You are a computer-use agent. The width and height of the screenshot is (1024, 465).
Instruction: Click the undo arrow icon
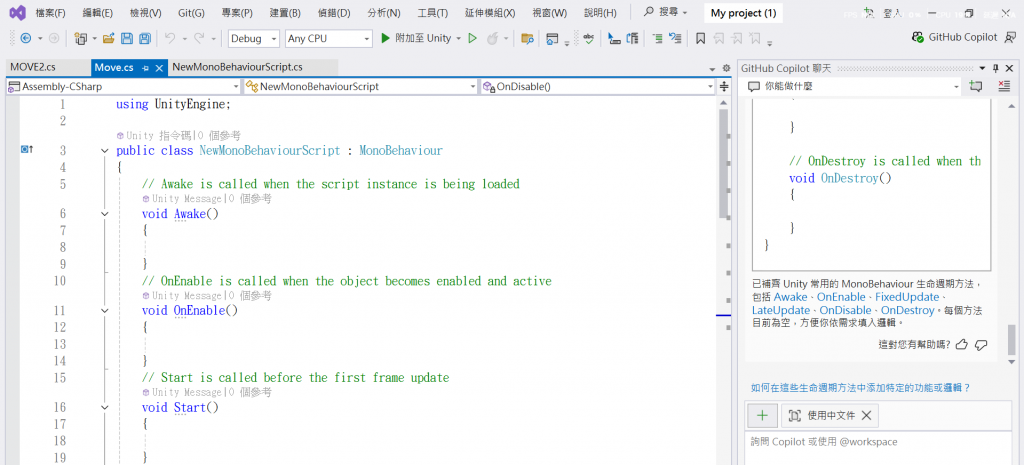pyautogui.click(x=170, y=39)
